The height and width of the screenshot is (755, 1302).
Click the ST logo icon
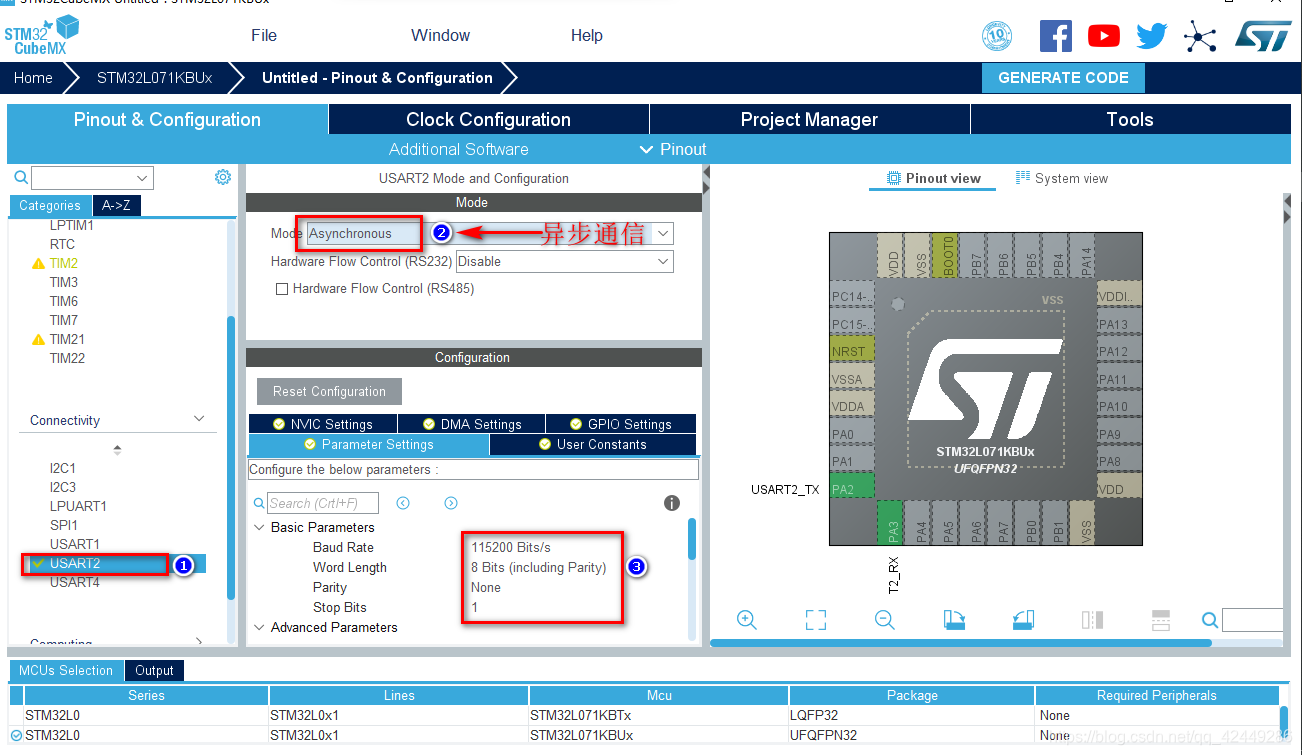pyautogui.click(x=1263, y=36)
